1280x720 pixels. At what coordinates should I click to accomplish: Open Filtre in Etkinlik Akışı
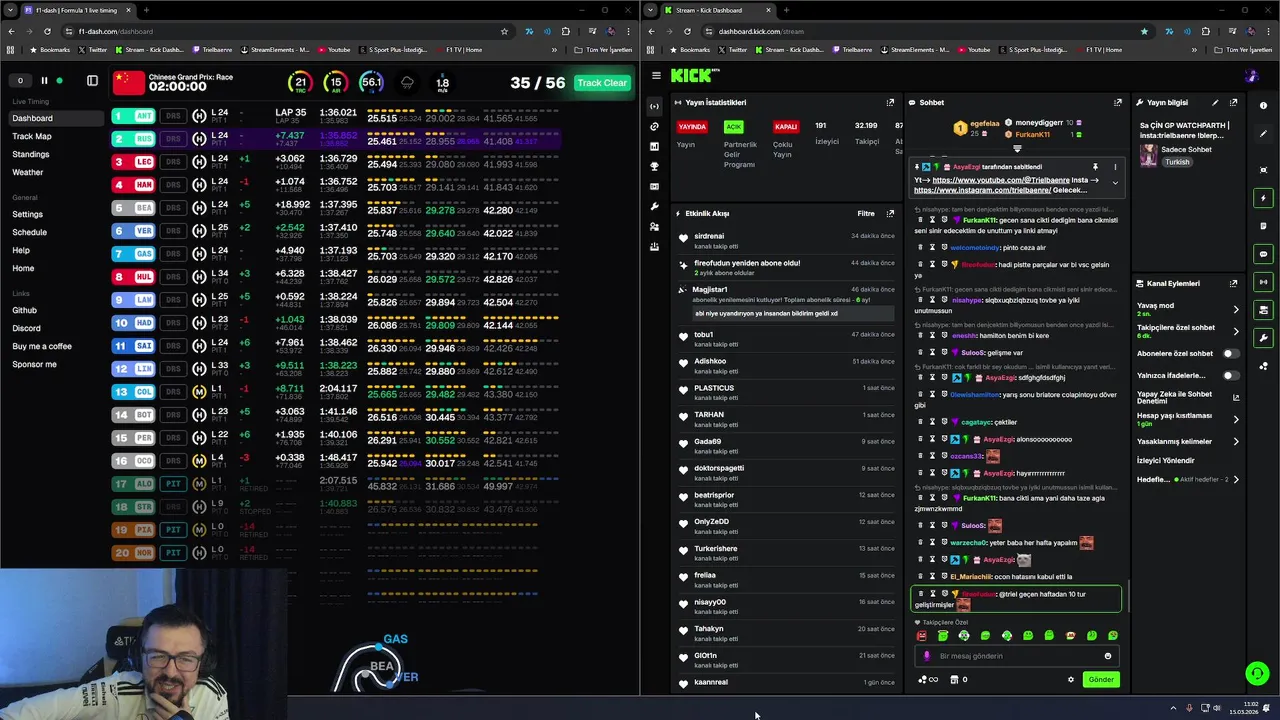(x=866, y=213)
